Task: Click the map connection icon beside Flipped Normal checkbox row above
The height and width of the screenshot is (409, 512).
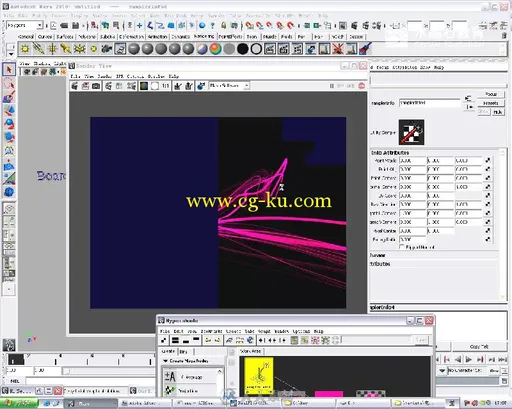Action: 488,239
